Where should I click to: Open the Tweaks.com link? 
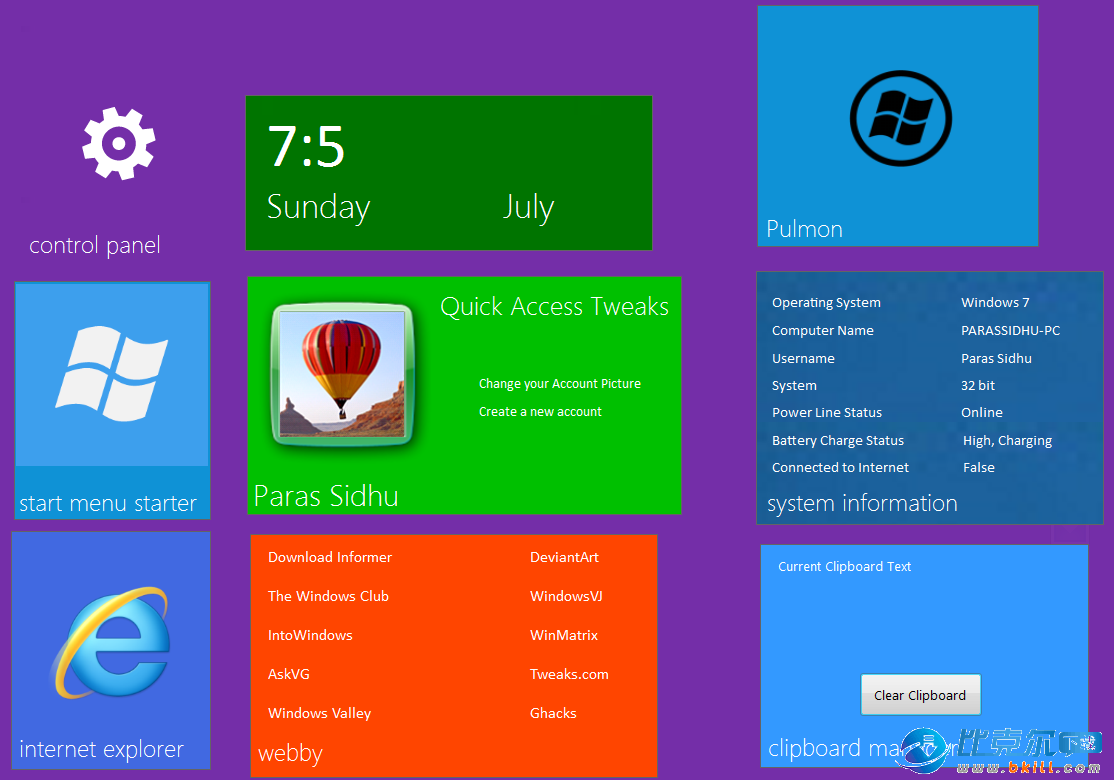tap(569, 674)
